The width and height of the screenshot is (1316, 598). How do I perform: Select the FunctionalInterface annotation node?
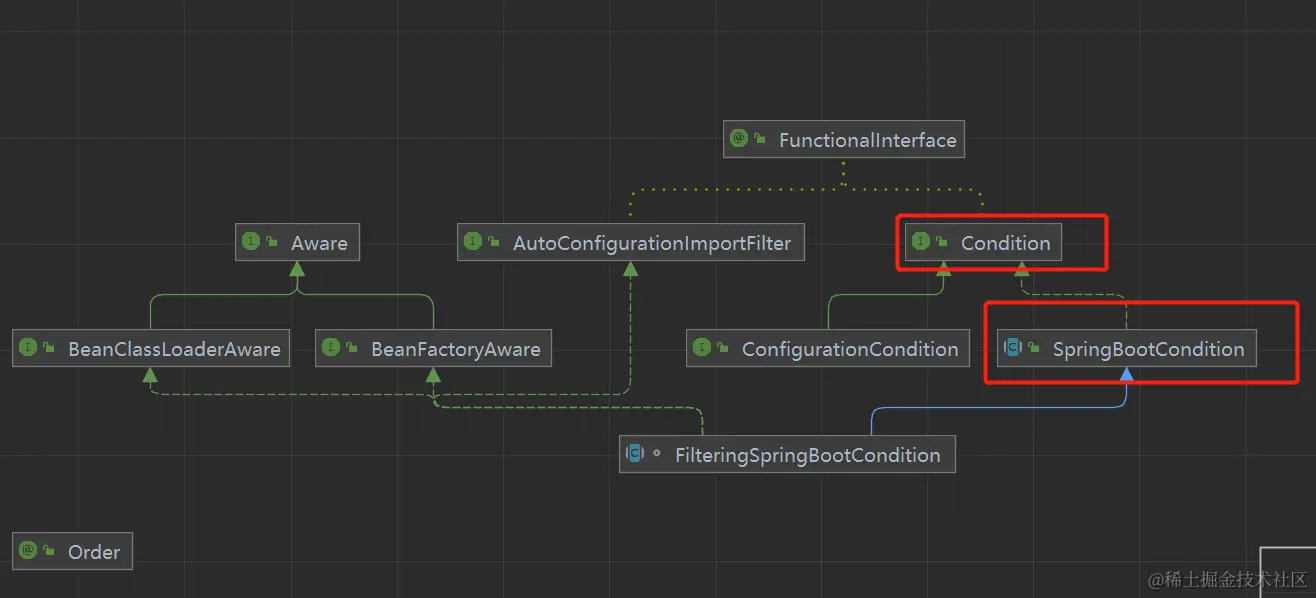844,140
